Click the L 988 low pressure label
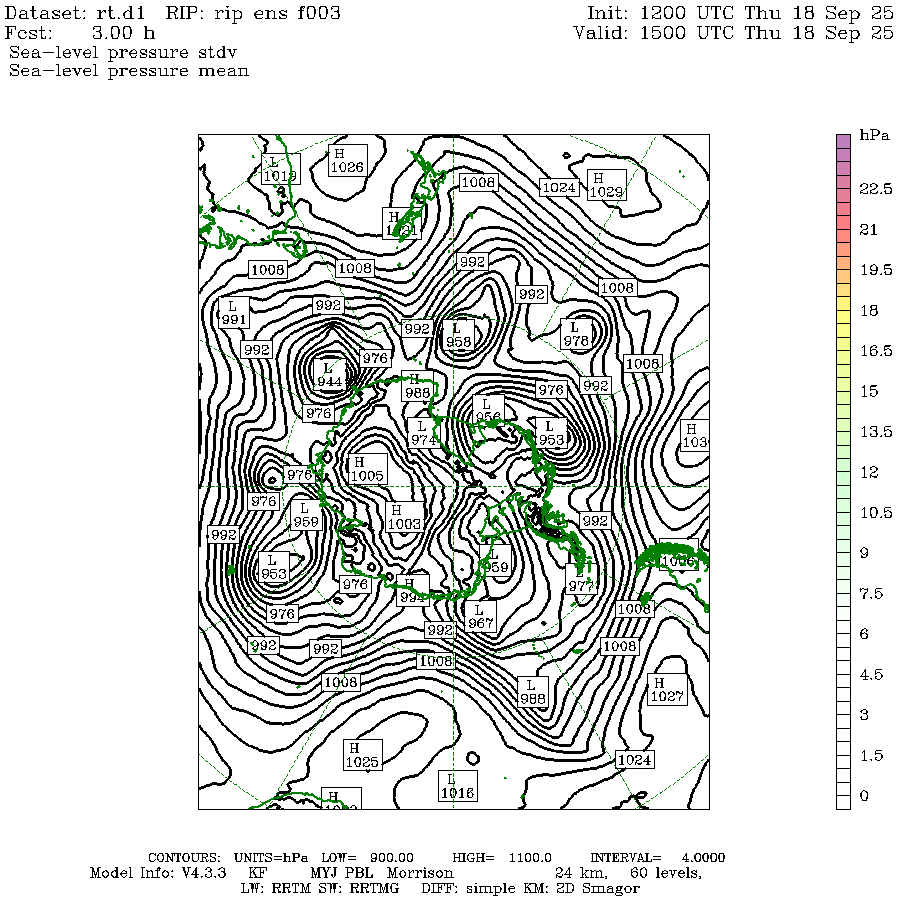Screen dimensions: 900x900 click(533, 692)
